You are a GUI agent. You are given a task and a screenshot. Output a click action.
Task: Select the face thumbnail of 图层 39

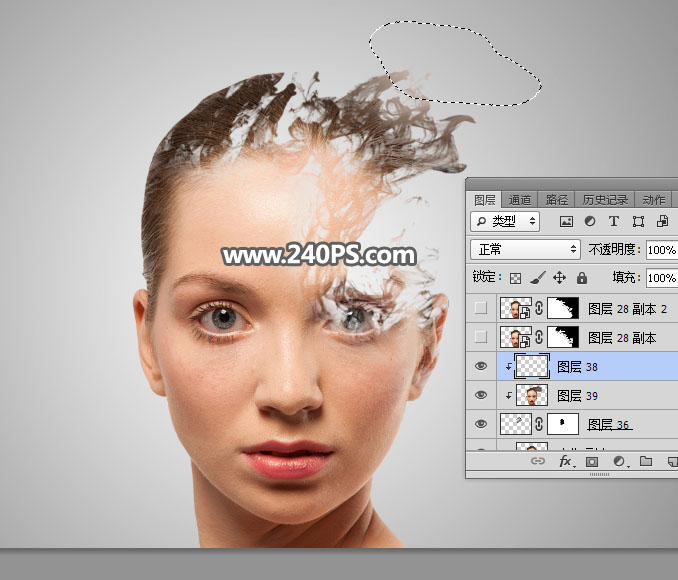pos(532,395)
